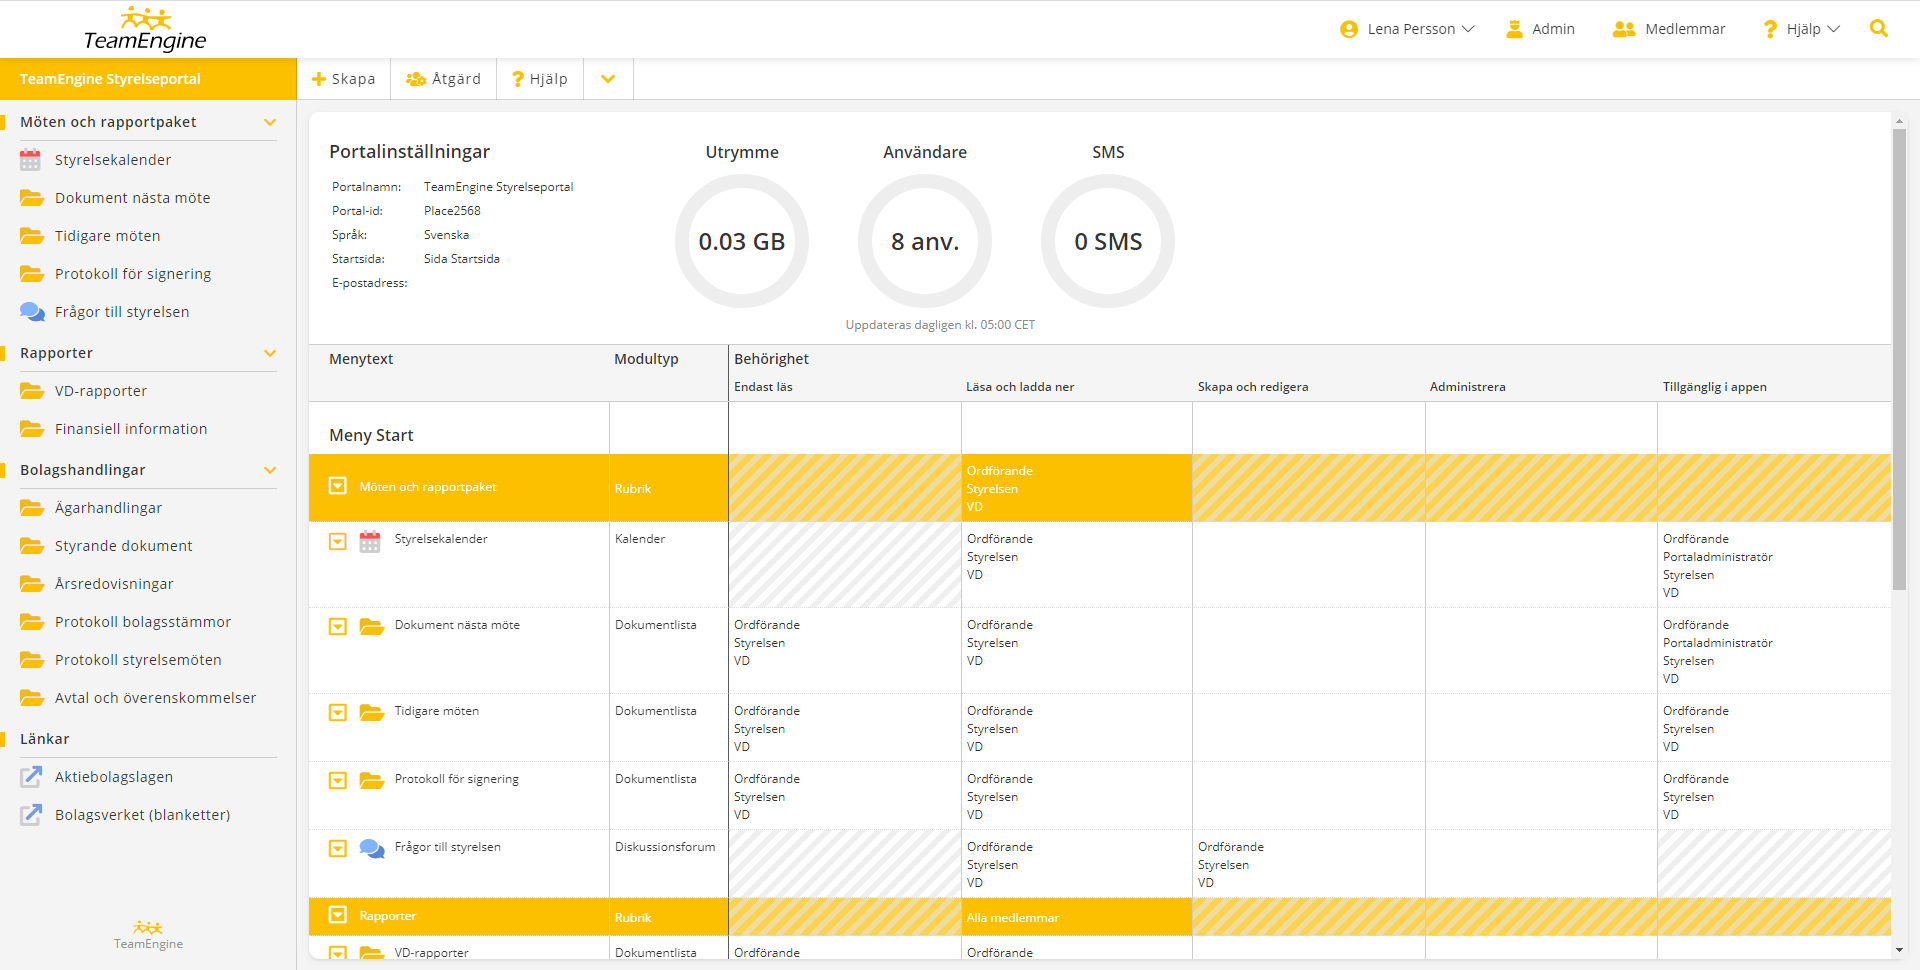Click folder icon beside Protokoll för signering in sidebar

pyautogui.click(x=32, y=274)
